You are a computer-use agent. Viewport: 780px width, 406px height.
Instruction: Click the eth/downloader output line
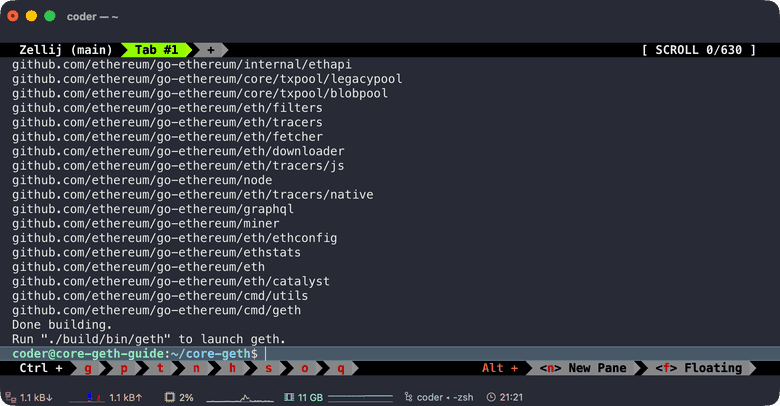(x=178, y=151)
